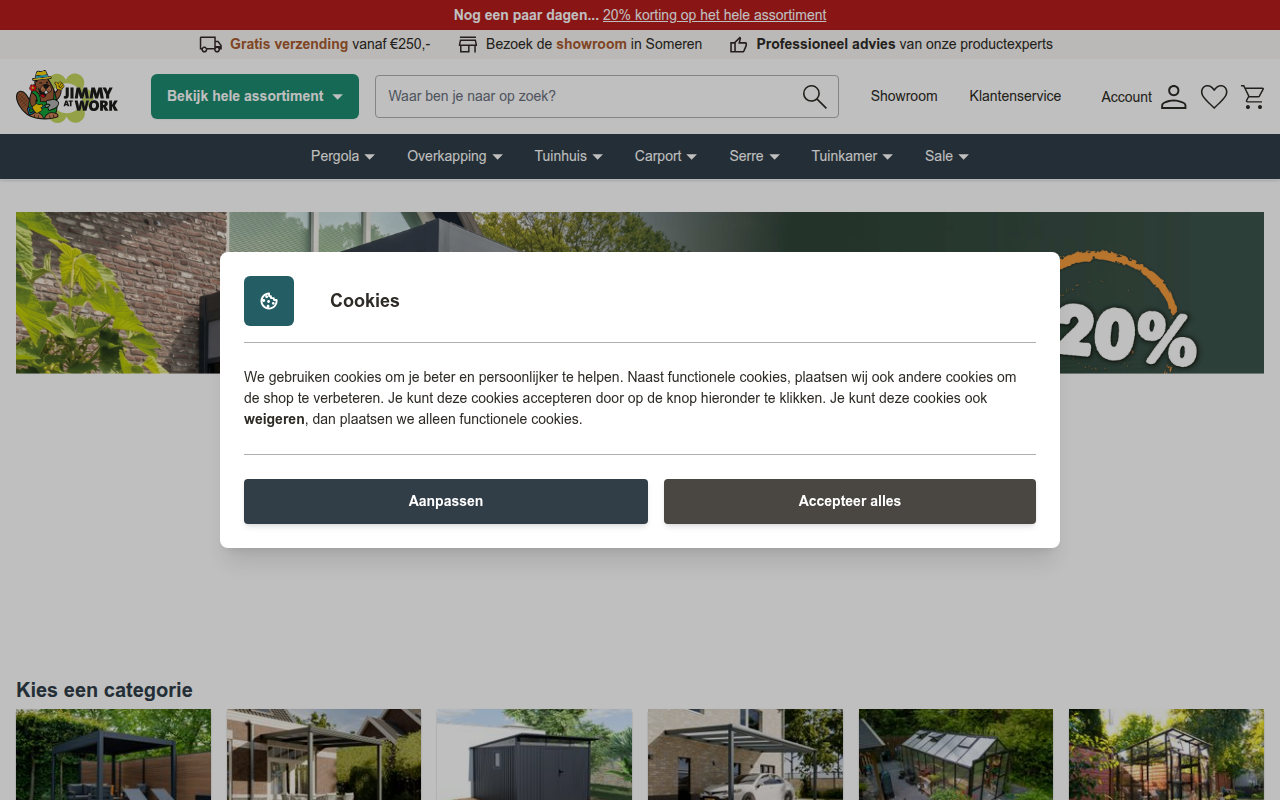
Task: Click the delivery truck icon
Action: pyautogui.click(x=210, y=44)
